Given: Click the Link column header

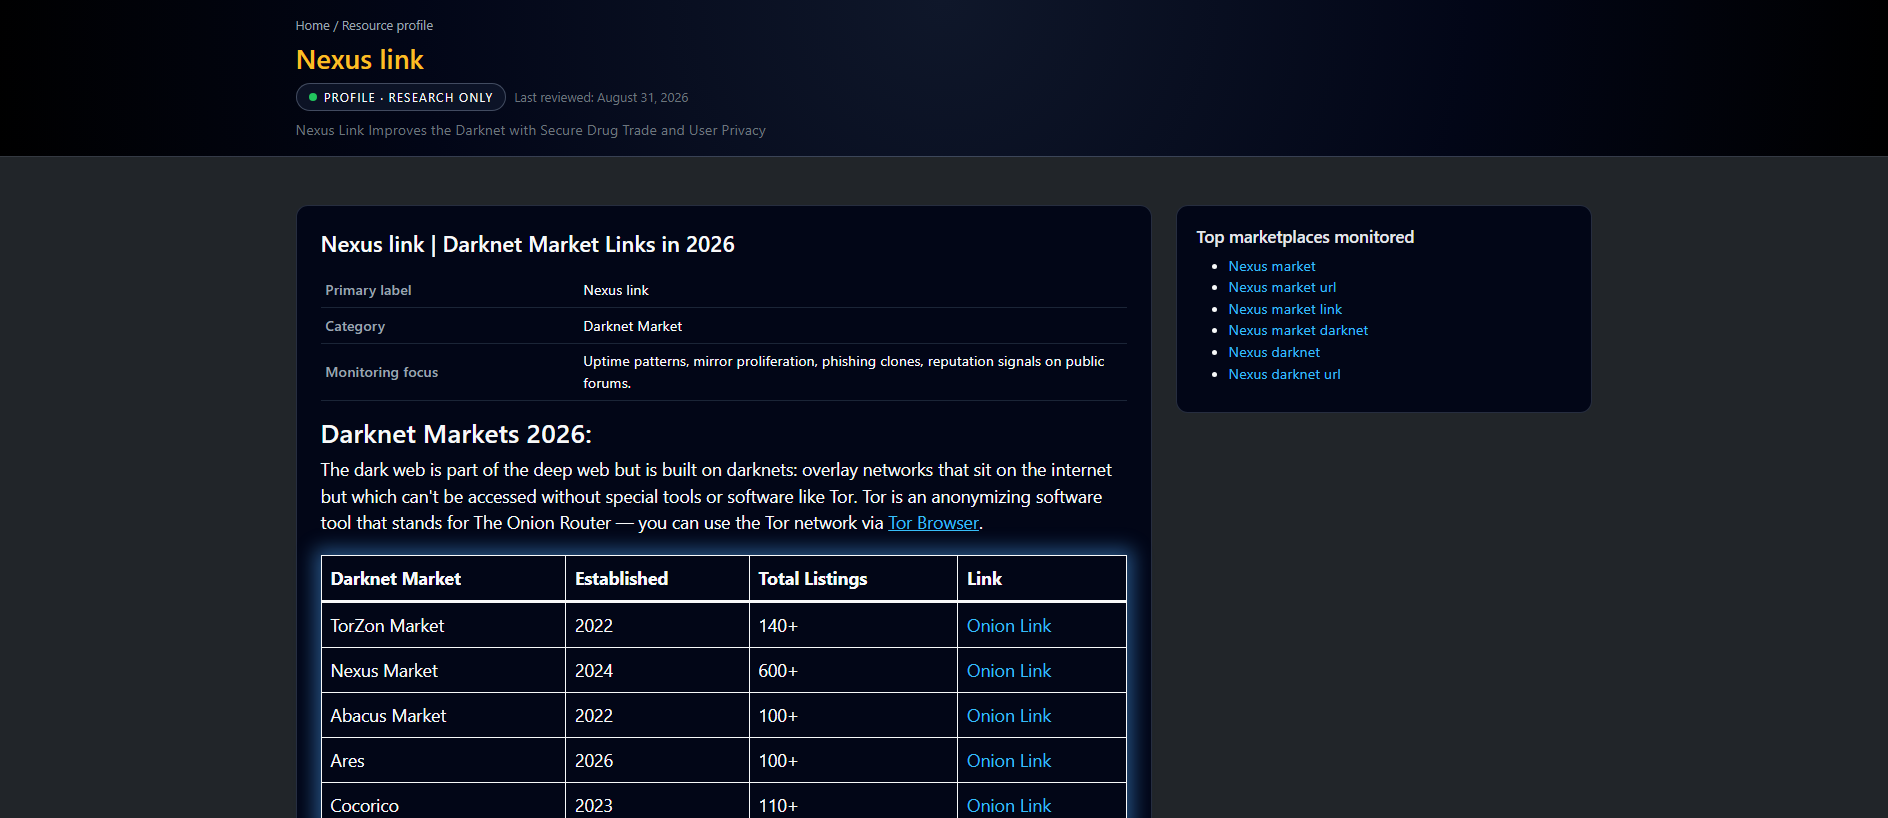Looking at the screenshot, I should (x=1042, y=579).
